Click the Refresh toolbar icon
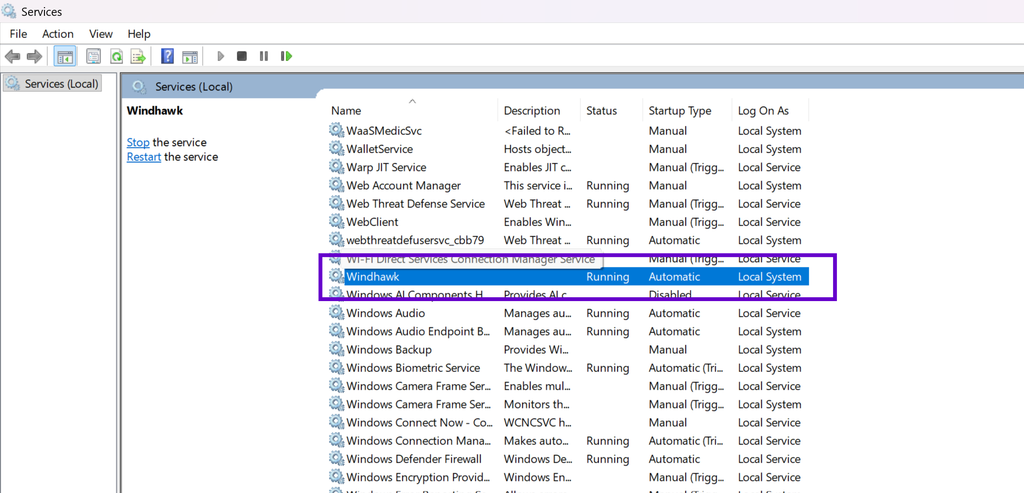 (116, 56)
